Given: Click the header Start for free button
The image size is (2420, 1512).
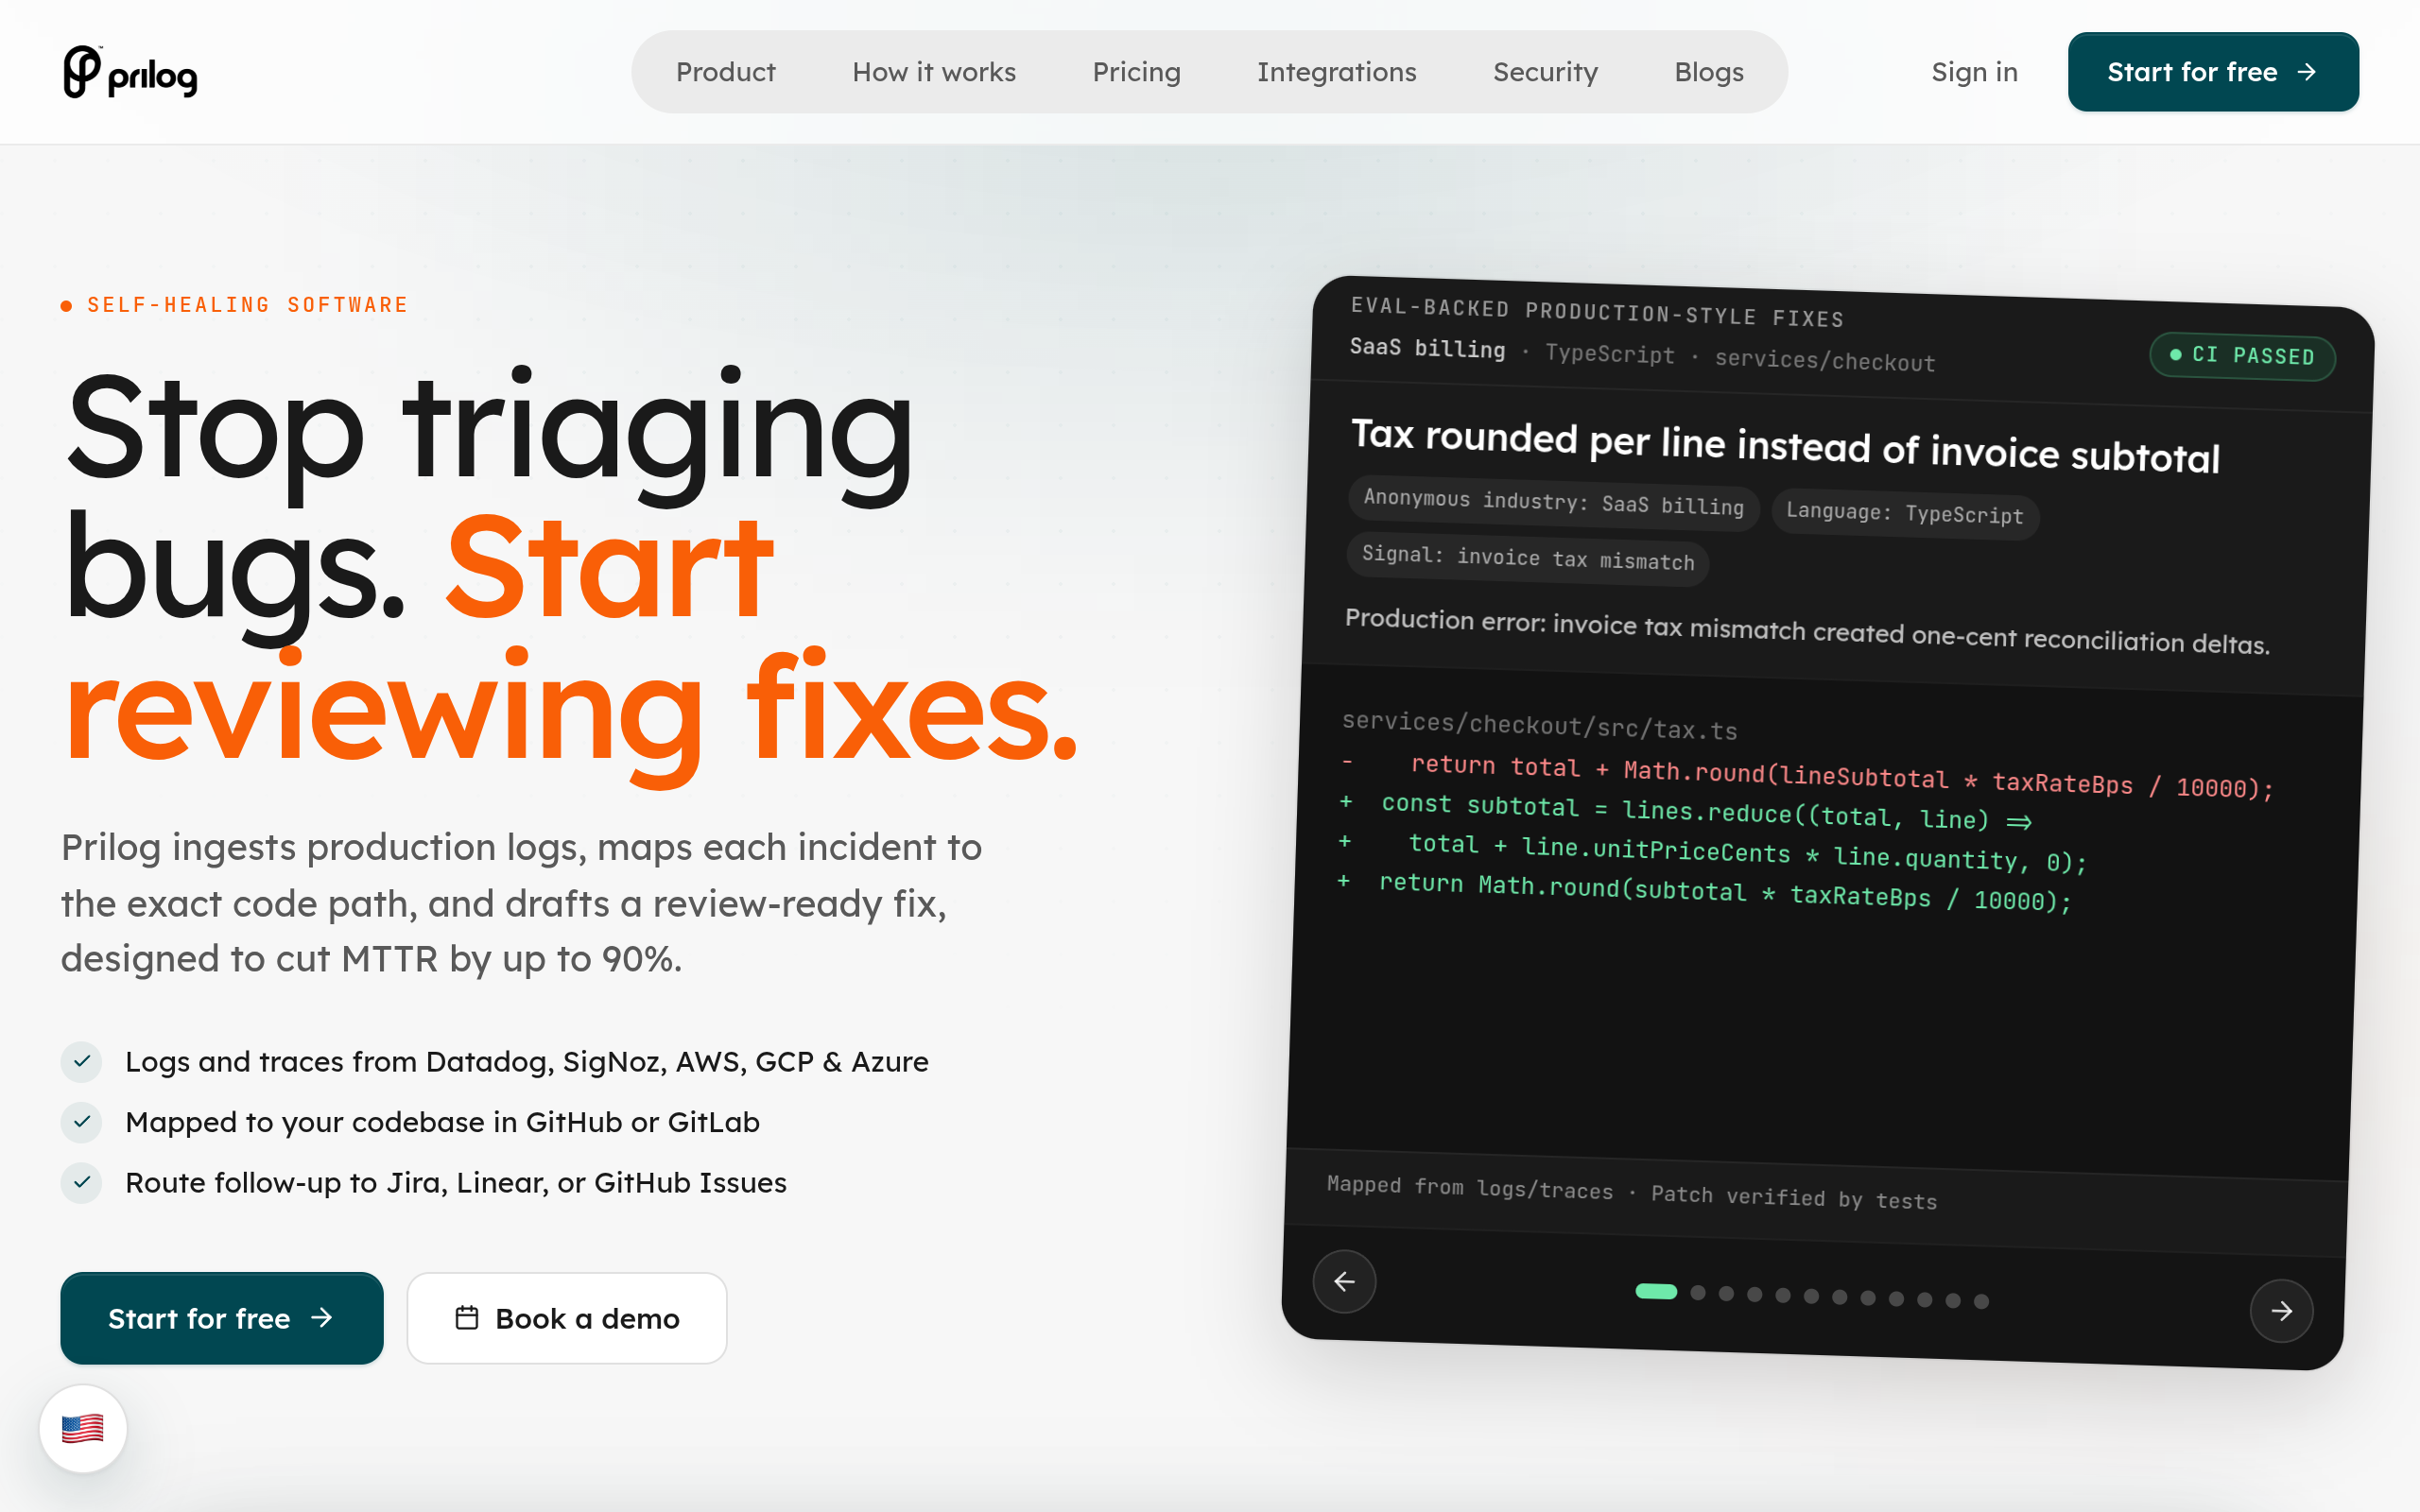Looking at the screenshot, I should coord(2213,72).
